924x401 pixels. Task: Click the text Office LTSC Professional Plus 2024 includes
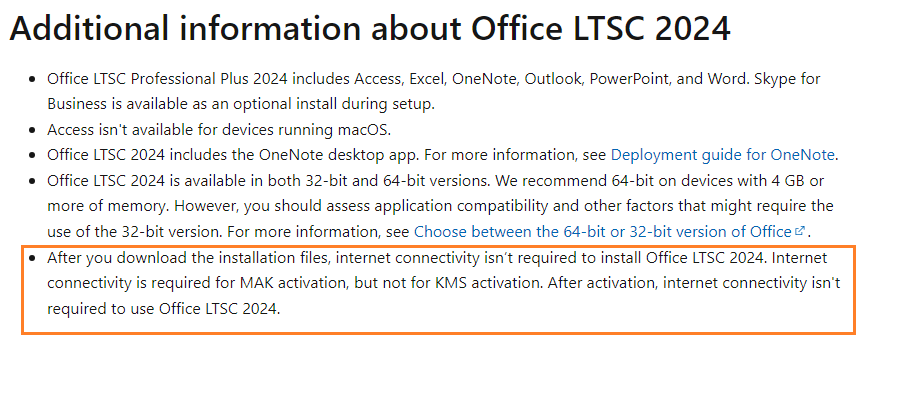[199, 78]
